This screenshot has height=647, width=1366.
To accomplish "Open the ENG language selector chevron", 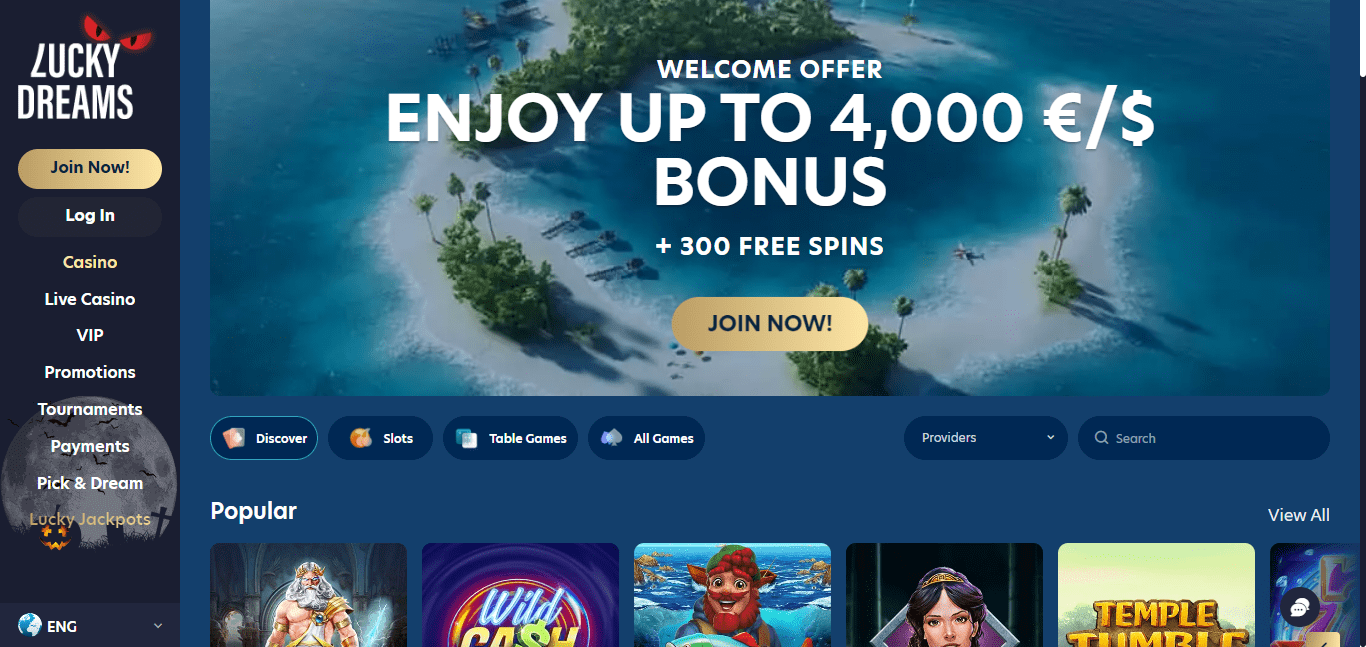I will [157, 626].
